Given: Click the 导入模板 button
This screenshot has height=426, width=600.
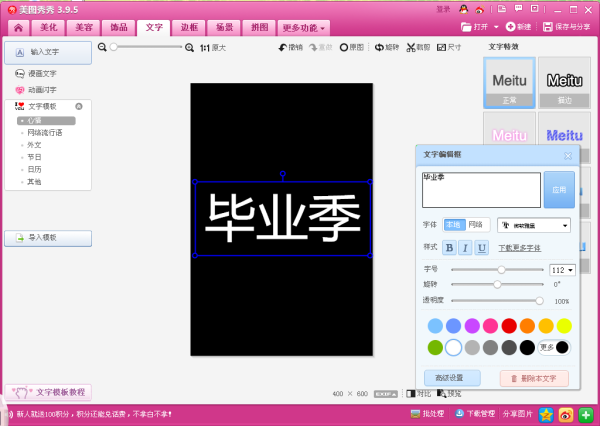Looking at the screenshot, I should coord(48,238).
